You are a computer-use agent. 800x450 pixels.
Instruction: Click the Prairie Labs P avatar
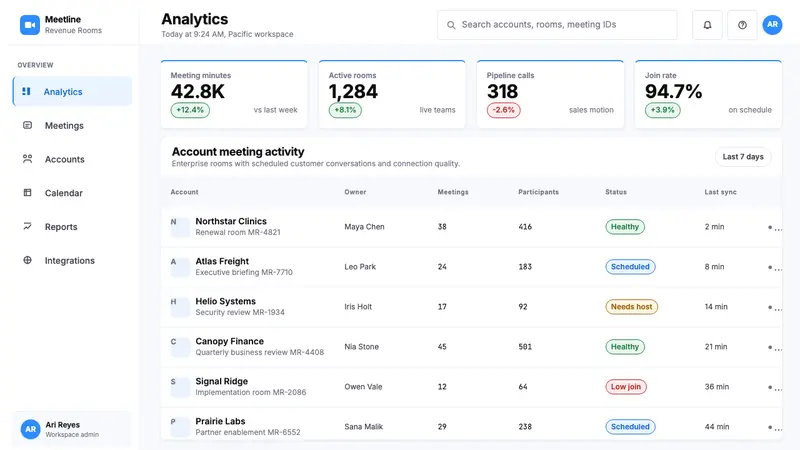[x=180, y=427]
